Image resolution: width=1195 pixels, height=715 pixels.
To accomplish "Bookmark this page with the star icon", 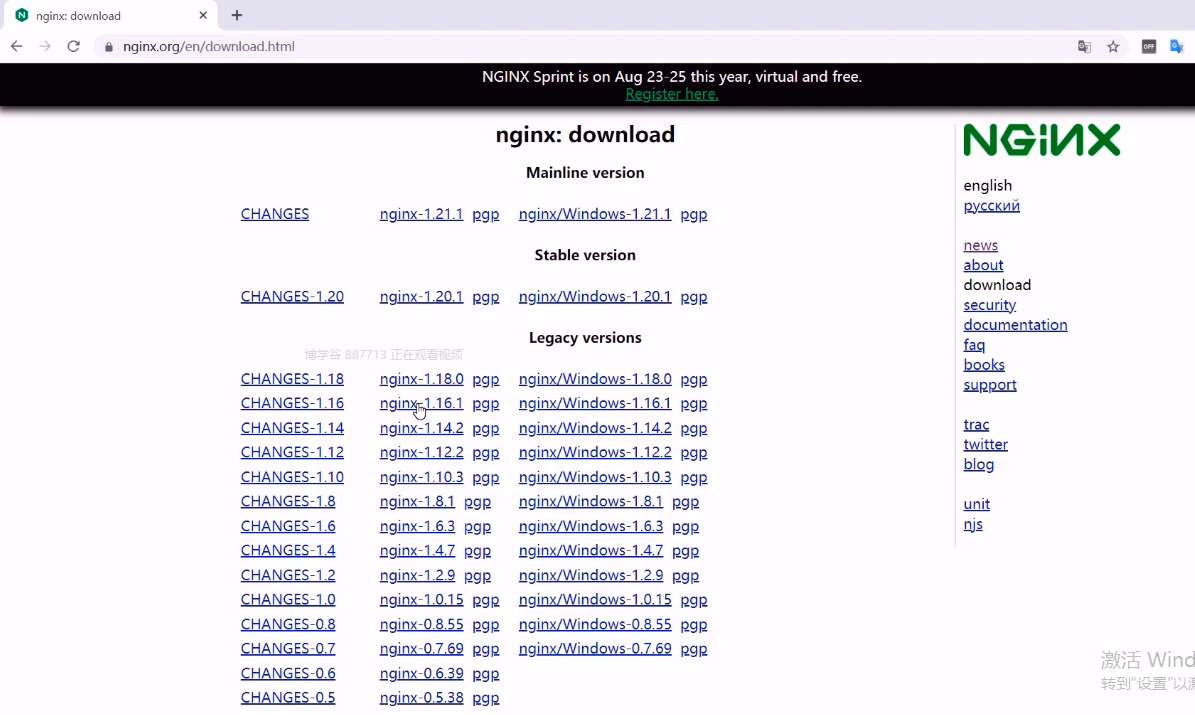I will coord(1113,46).
